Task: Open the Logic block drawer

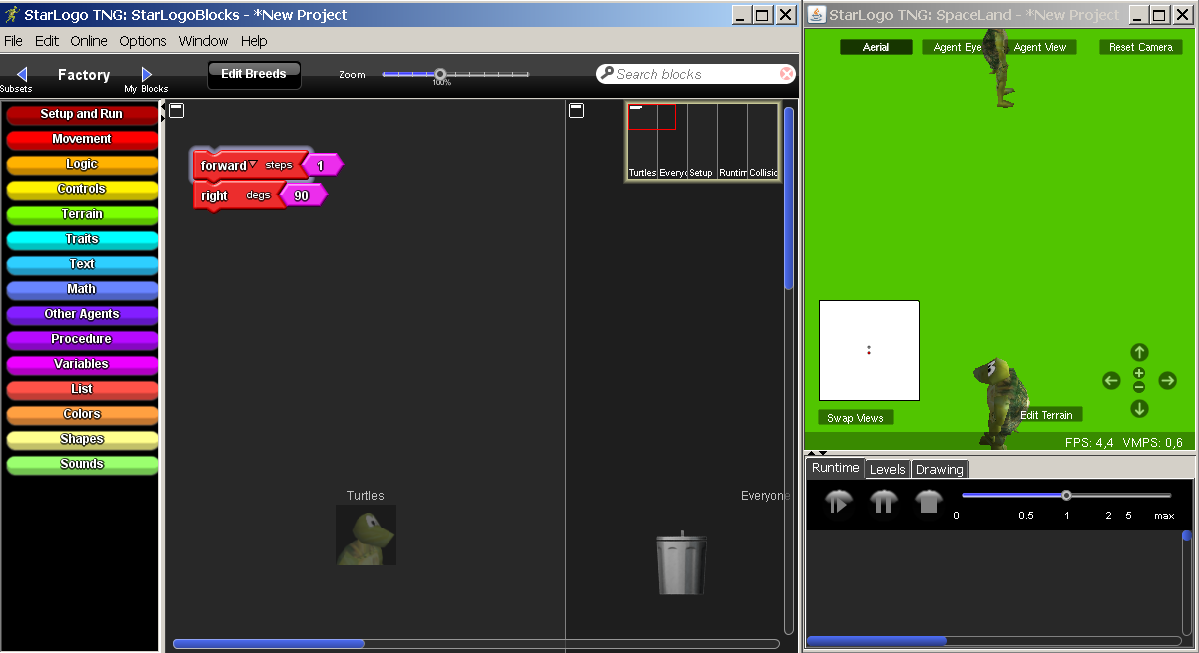Action: point(82,164)
